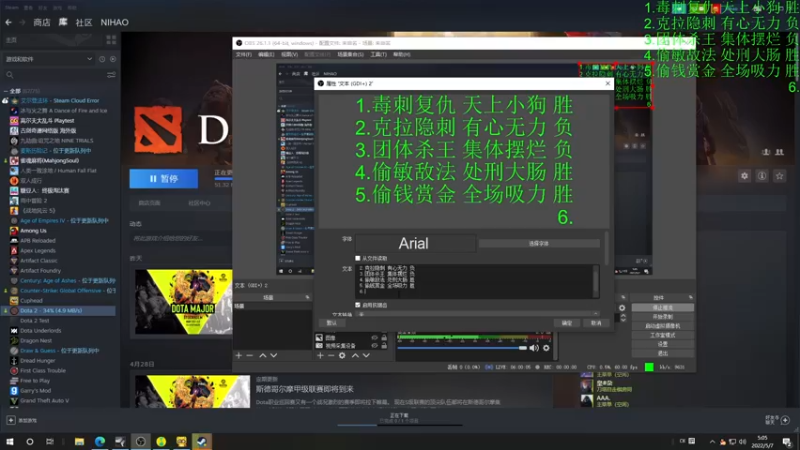Open Steam library advanced filter options
800x450 pixels.
111,75
